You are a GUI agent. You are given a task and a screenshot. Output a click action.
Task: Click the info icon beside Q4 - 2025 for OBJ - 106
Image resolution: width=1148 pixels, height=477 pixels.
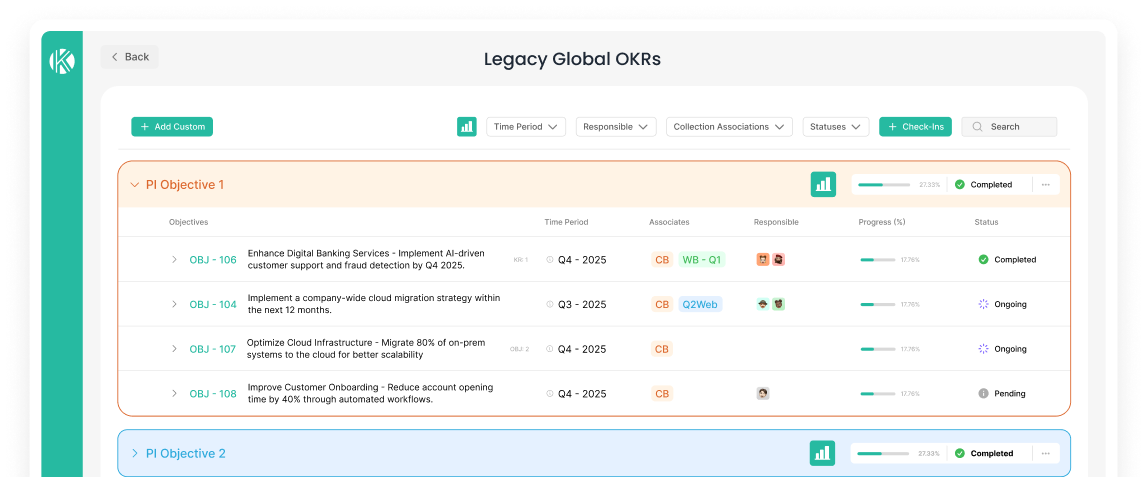coord(550,260)
